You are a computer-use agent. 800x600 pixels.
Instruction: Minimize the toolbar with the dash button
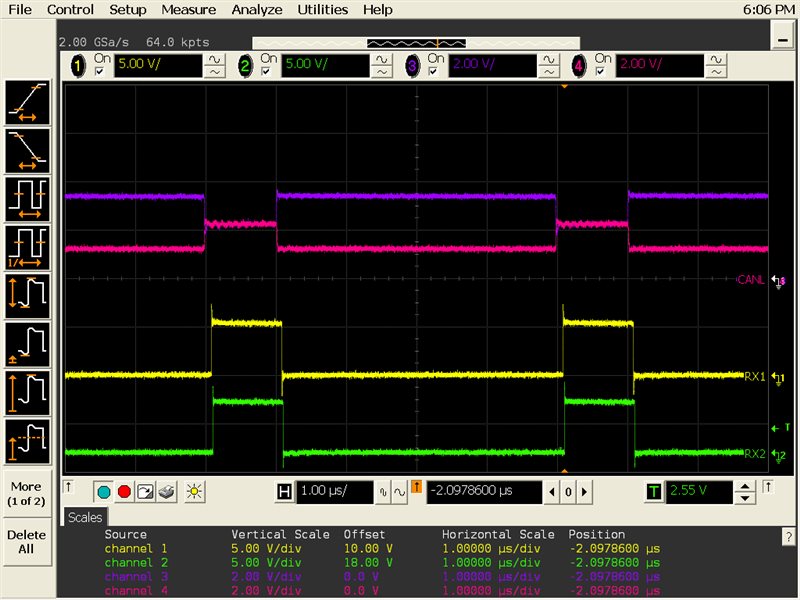tap(783, 37)
